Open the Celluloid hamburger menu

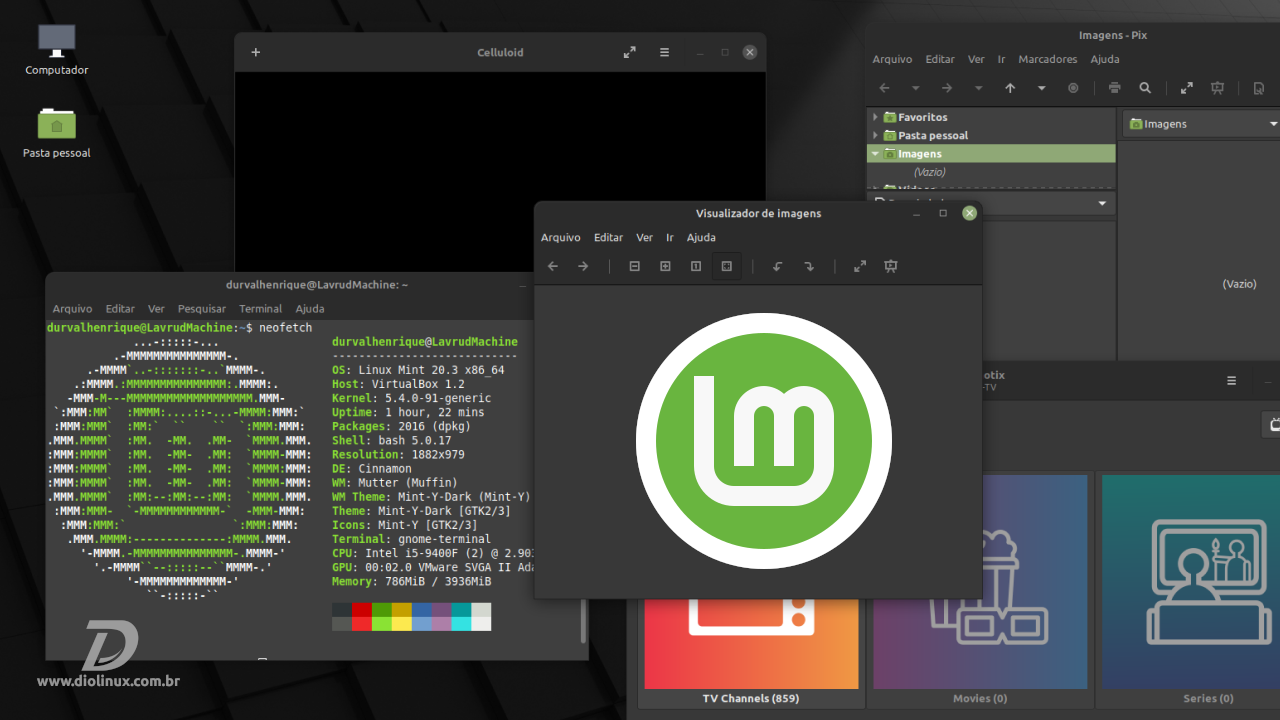[664, 52]
